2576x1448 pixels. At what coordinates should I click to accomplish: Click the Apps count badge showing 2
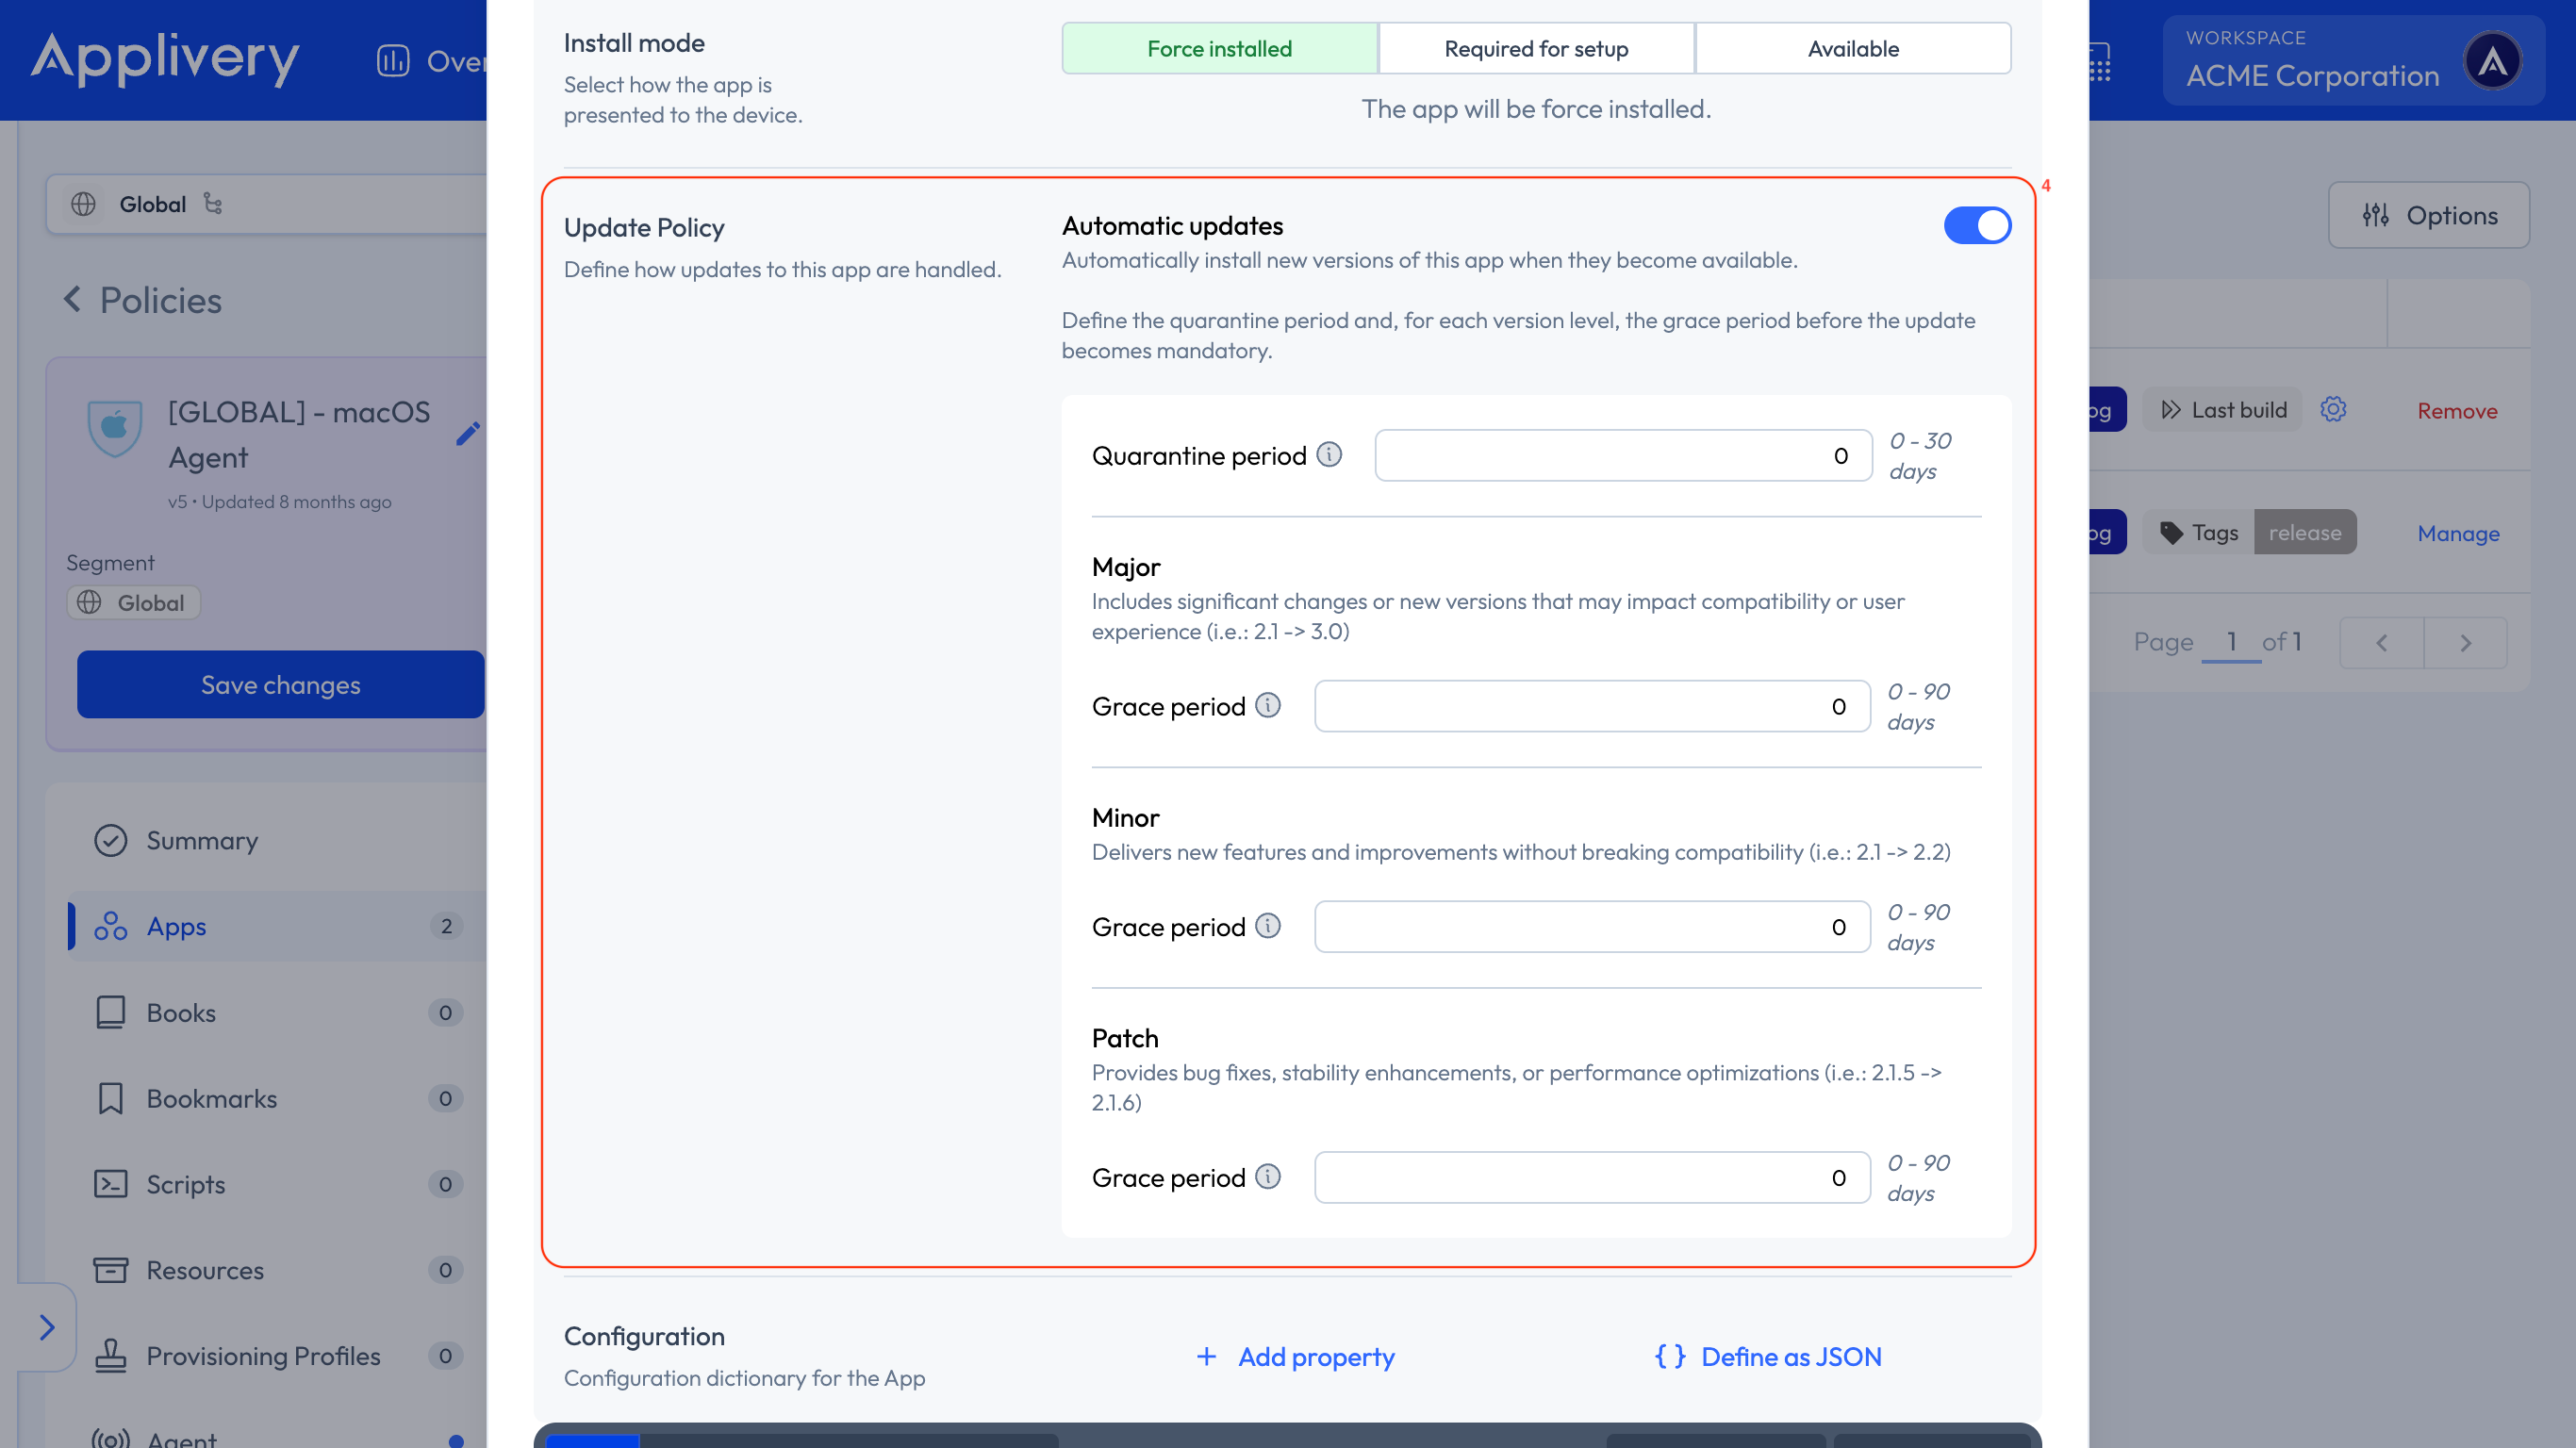pos(446,927)
